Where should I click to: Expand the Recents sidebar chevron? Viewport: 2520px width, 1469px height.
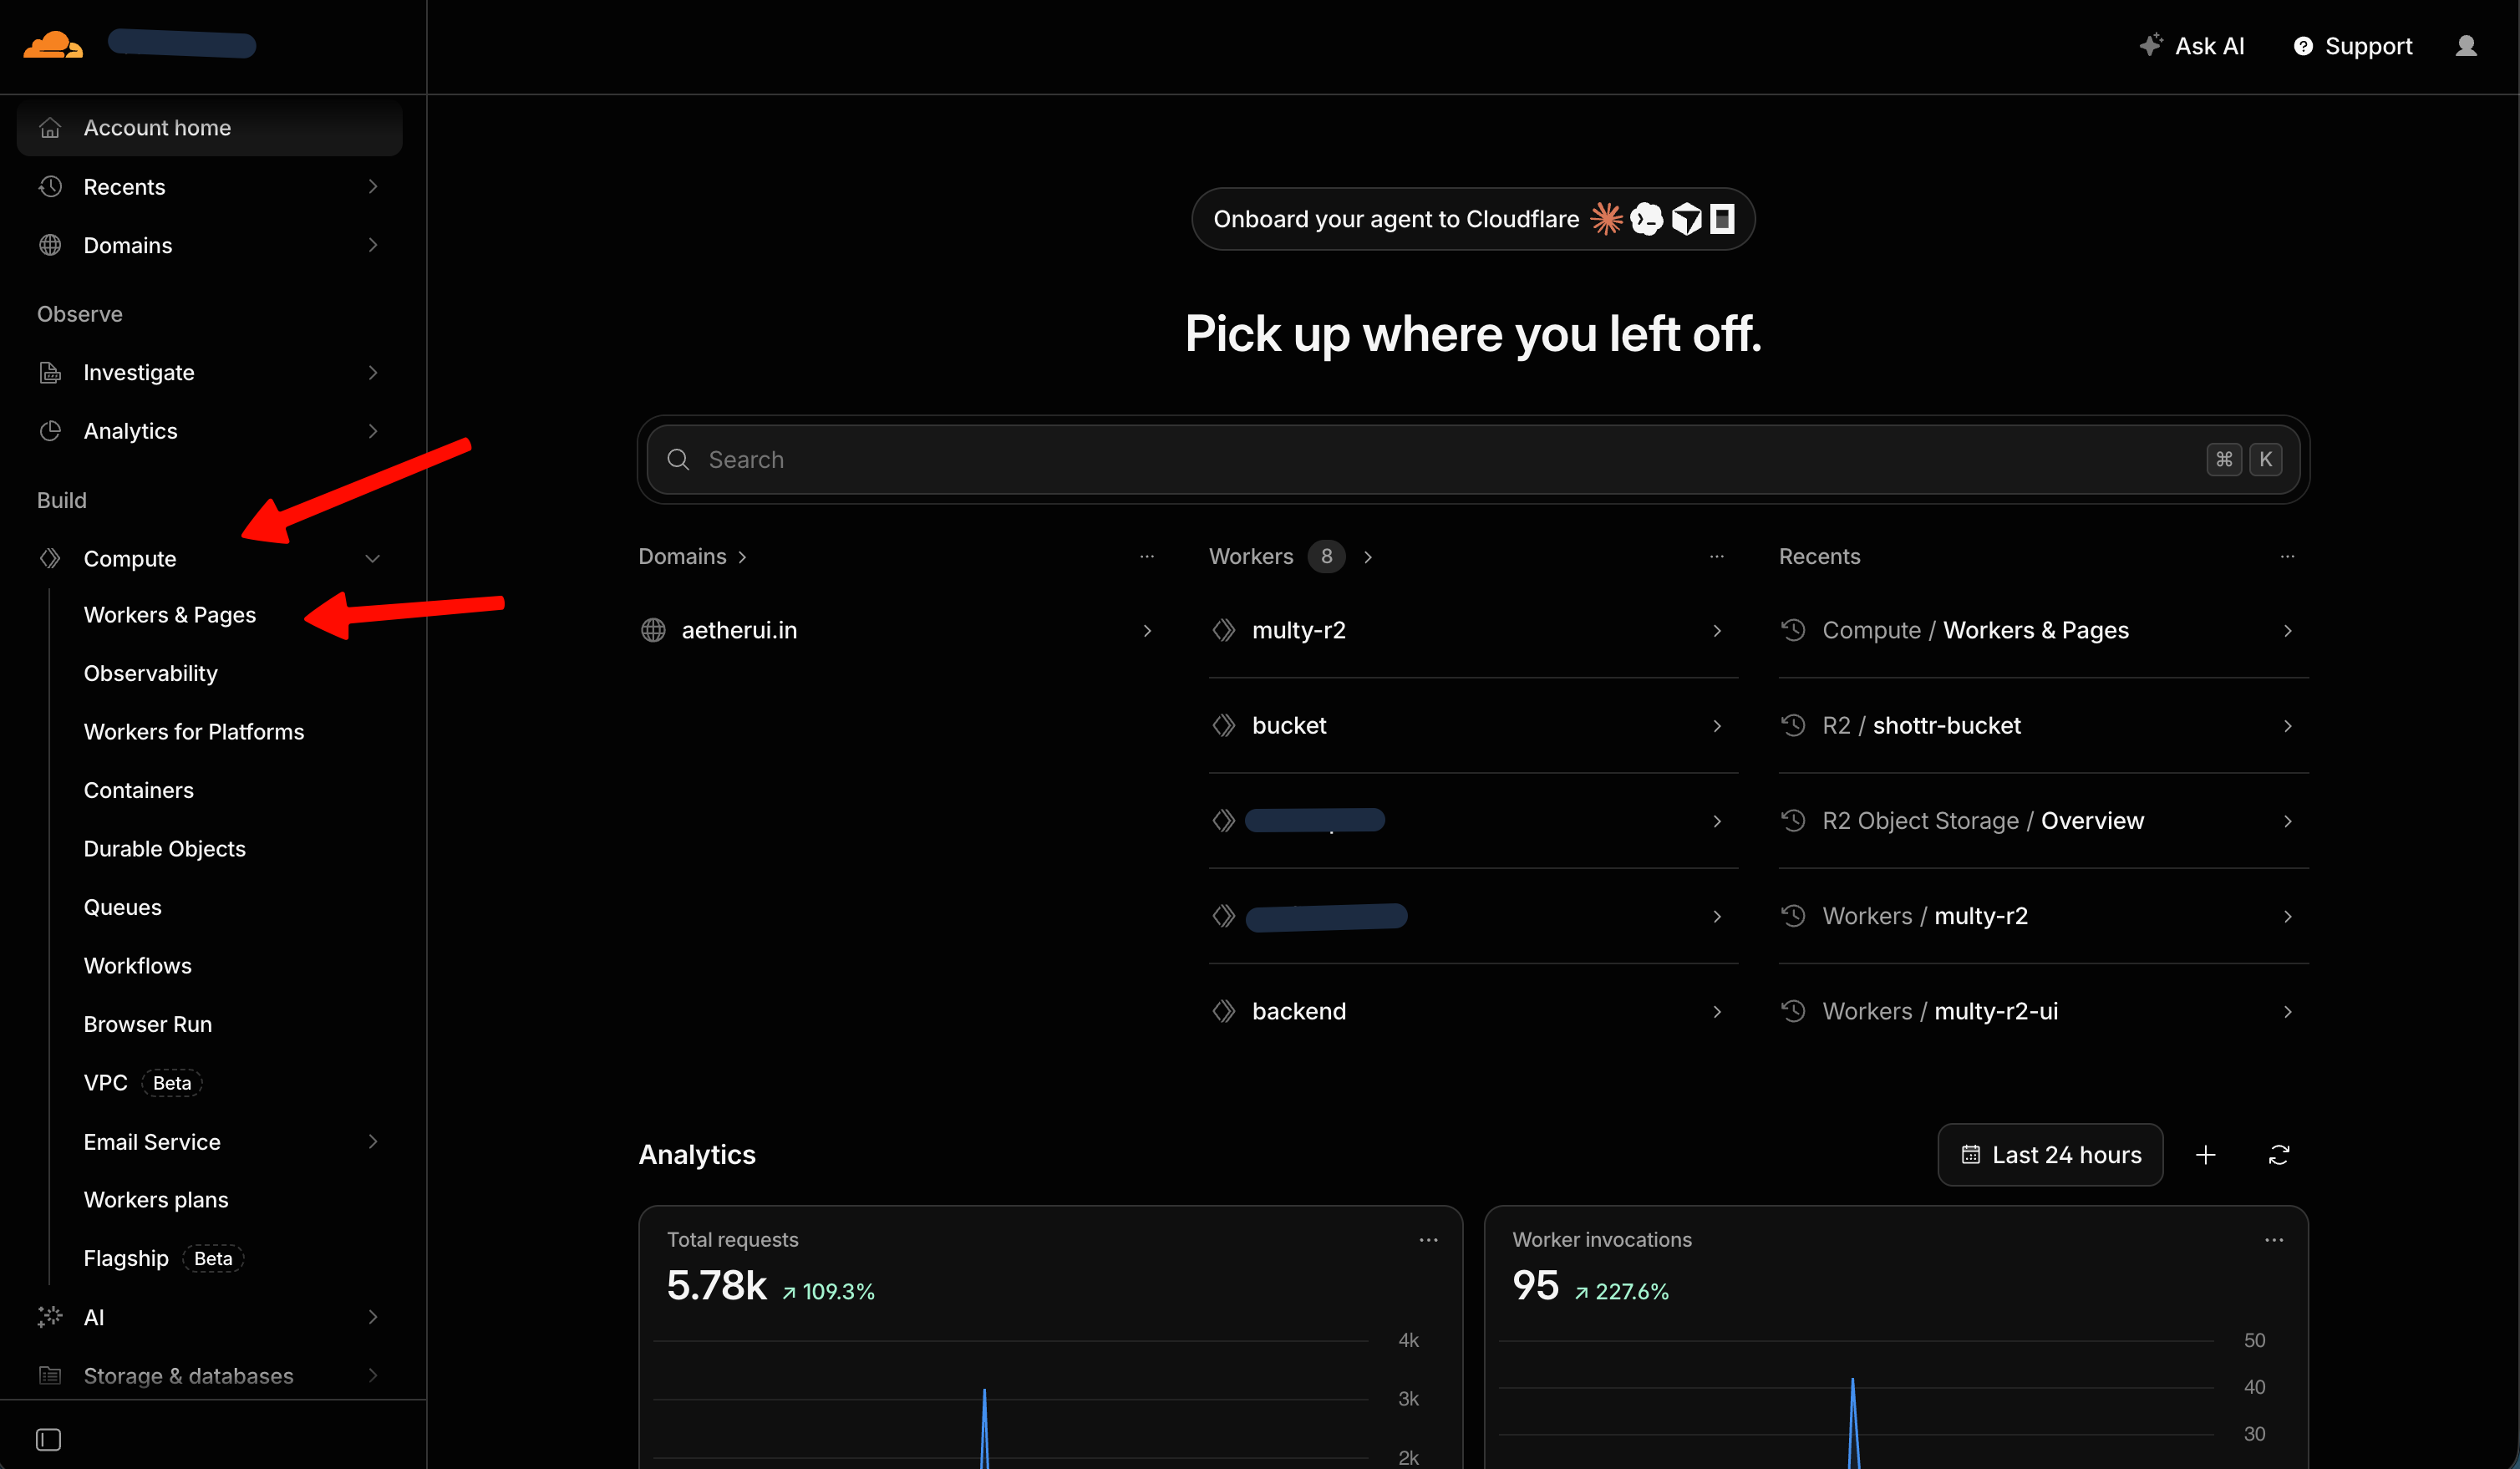373,187
